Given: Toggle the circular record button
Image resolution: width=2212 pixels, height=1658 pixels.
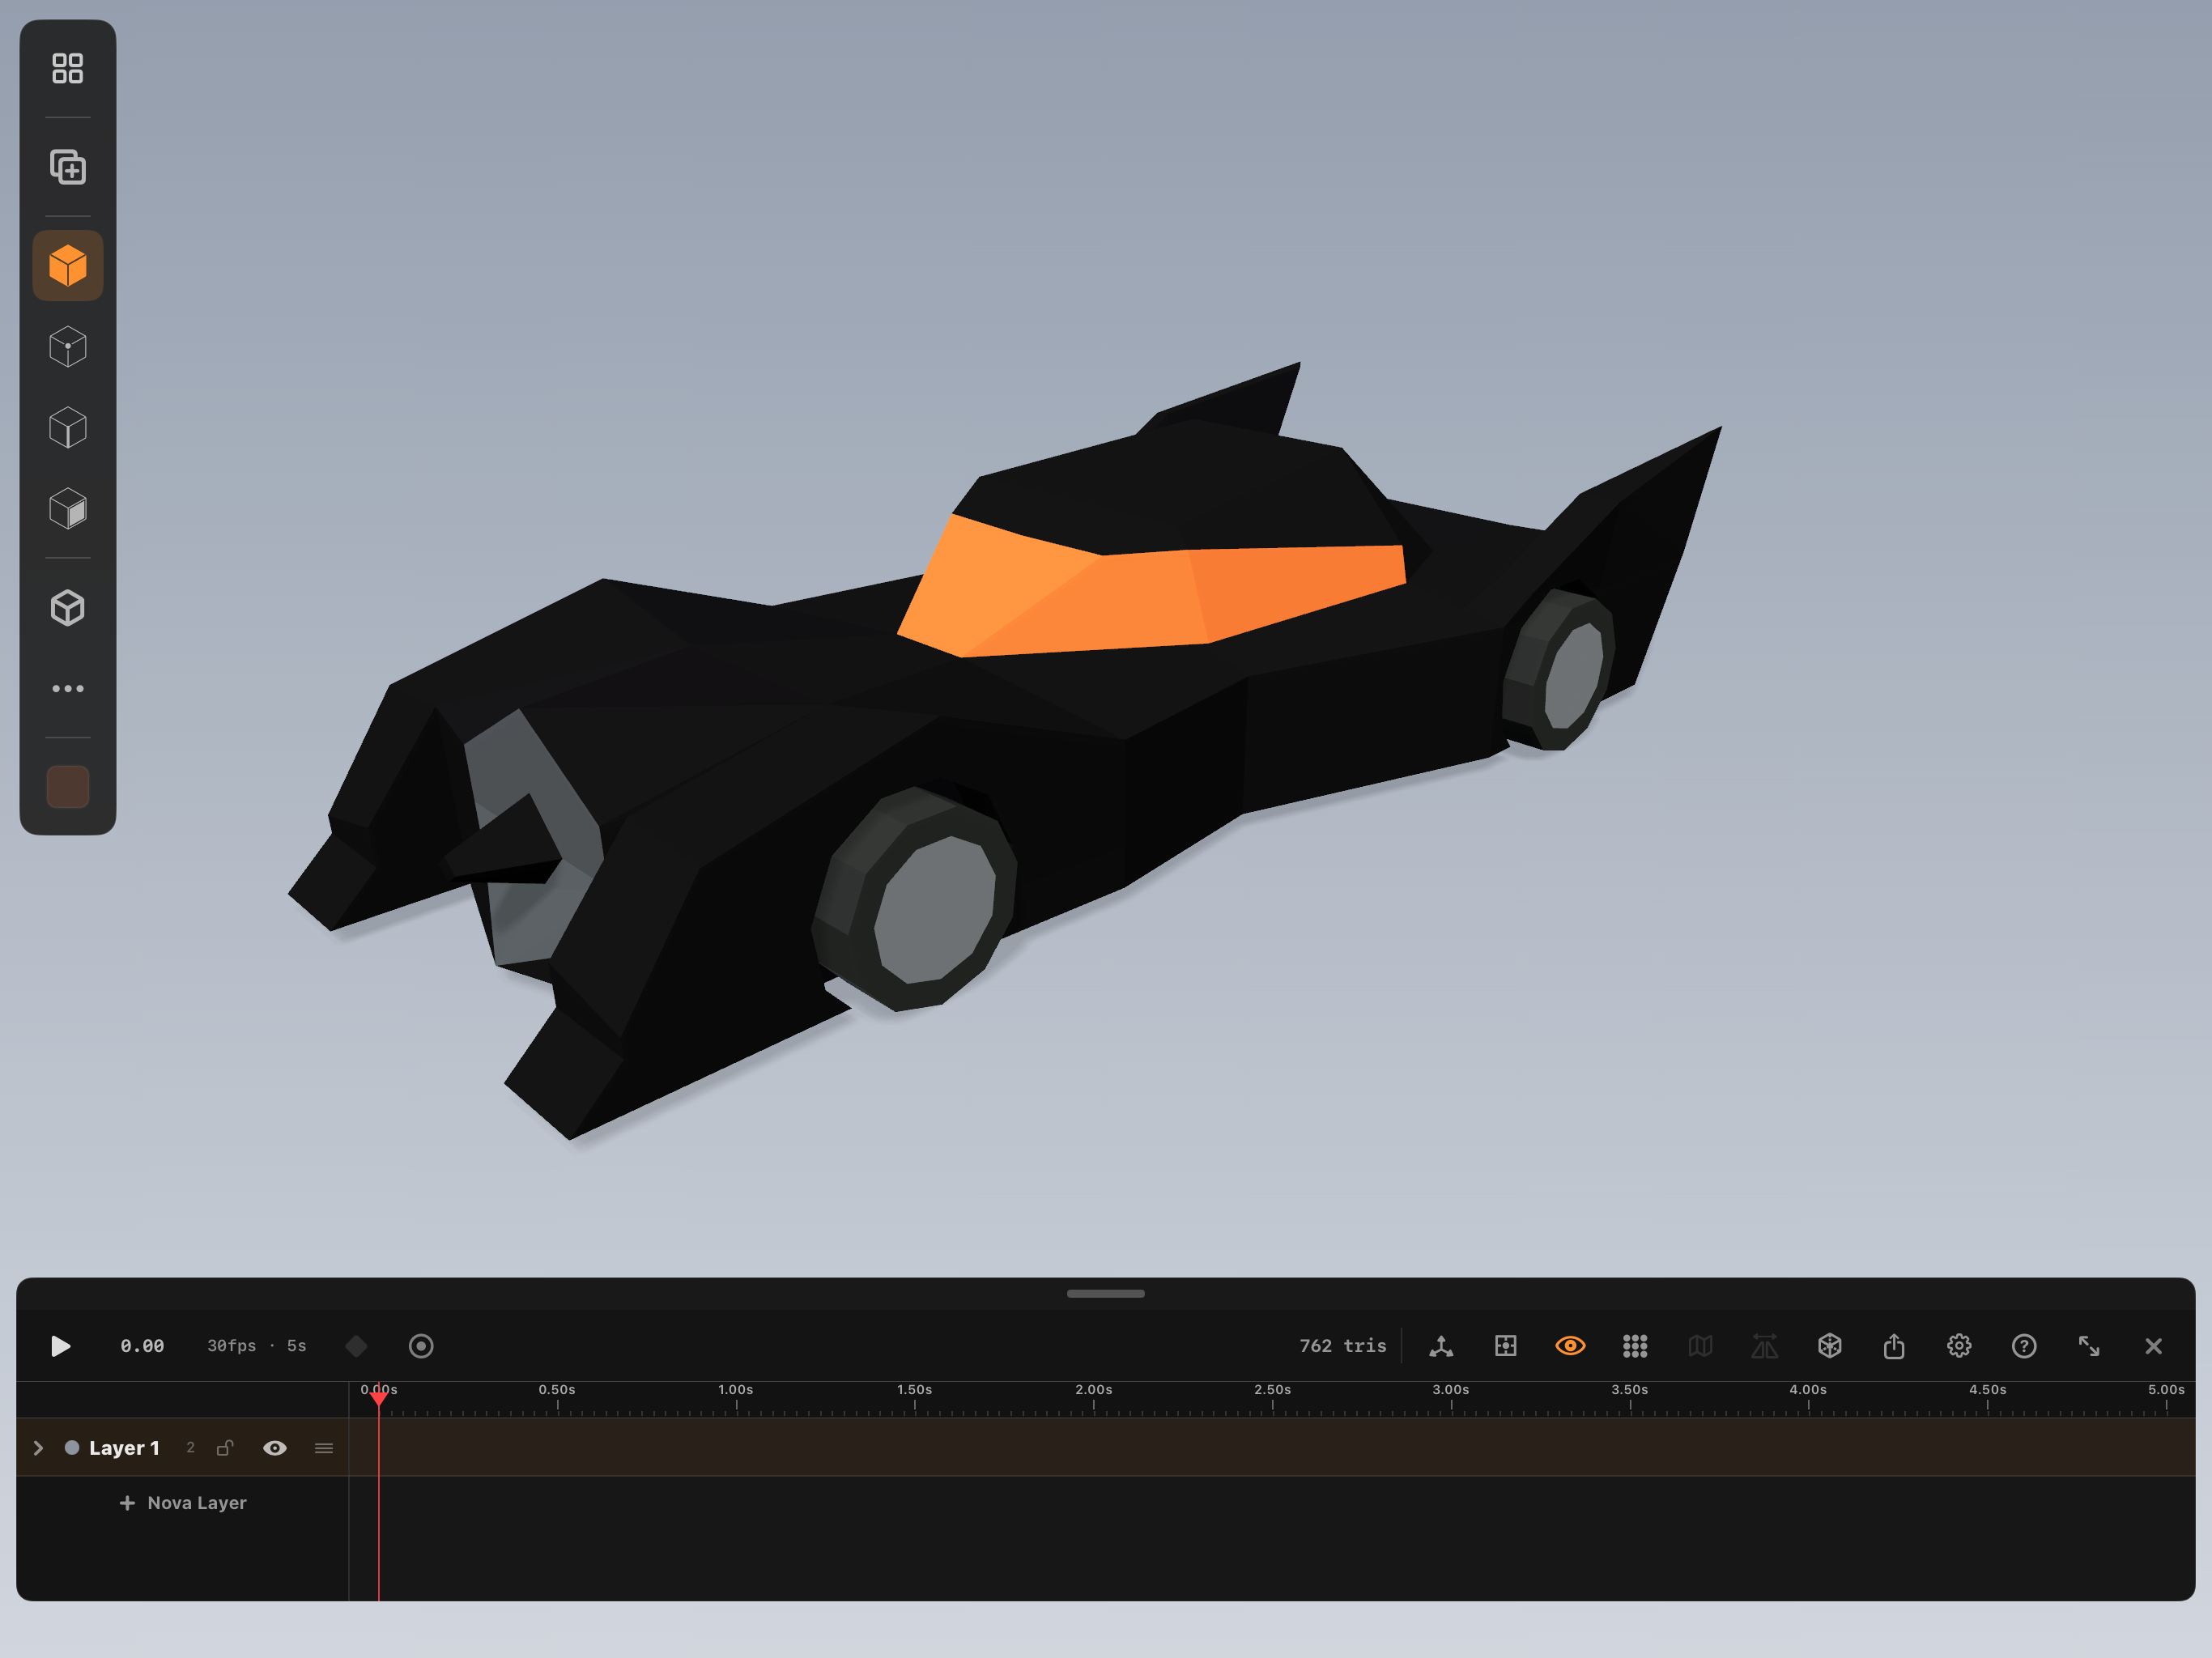Looking at the screenshot, I should (x=421, y=1346).
